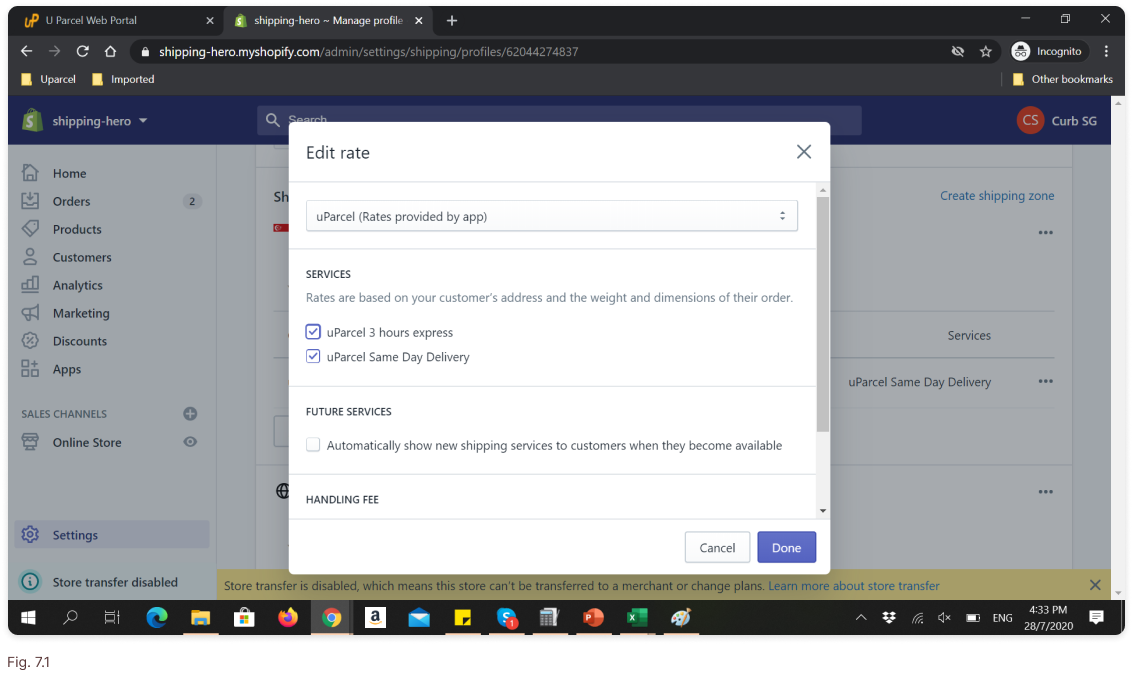Go to the browser home page
Viewport: 1133px width, 673px height.
pos(110,51)
